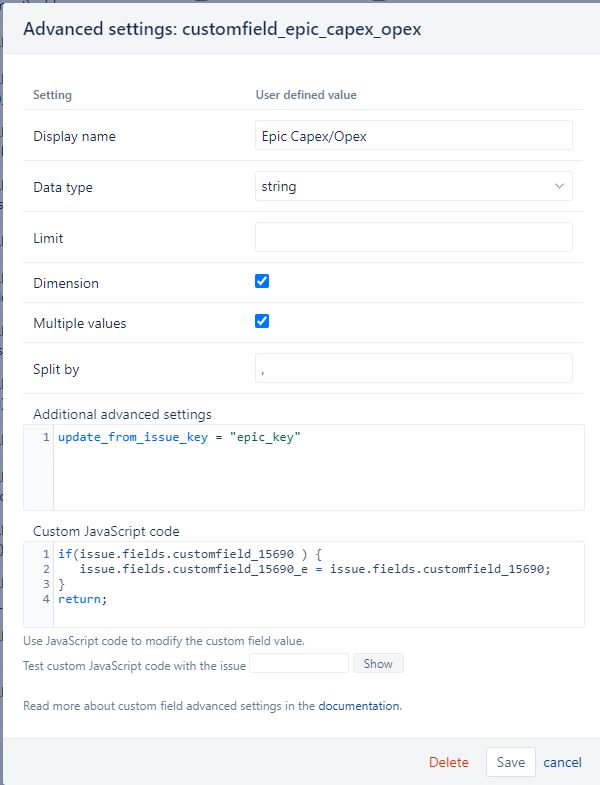Click line 1 of update_from_issue_key code

click(x=179, y=437)
